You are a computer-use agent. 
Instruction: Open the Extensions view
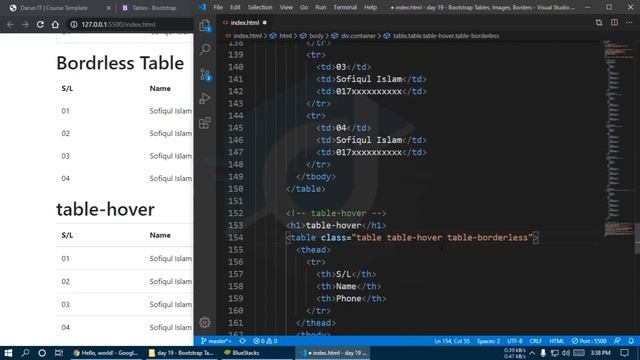point(205,122)
